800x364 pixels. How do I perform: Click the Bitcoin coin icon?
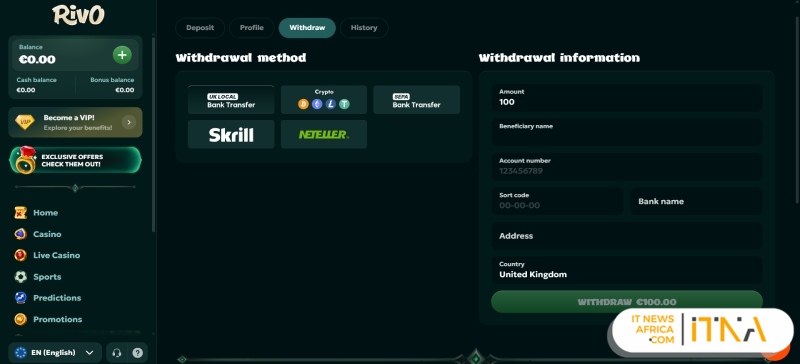(x=304, y=104)
